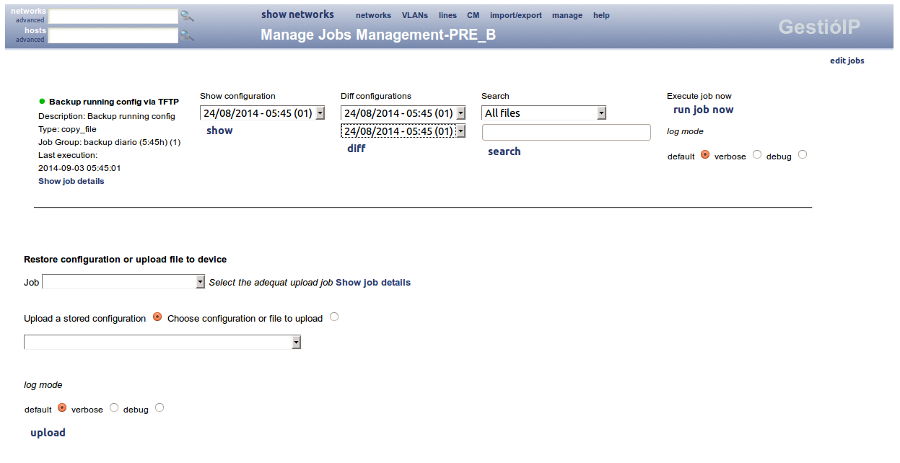The image size is (900, 463).
Task: Click the hosts search input field
Action: (x=113, y=36)
